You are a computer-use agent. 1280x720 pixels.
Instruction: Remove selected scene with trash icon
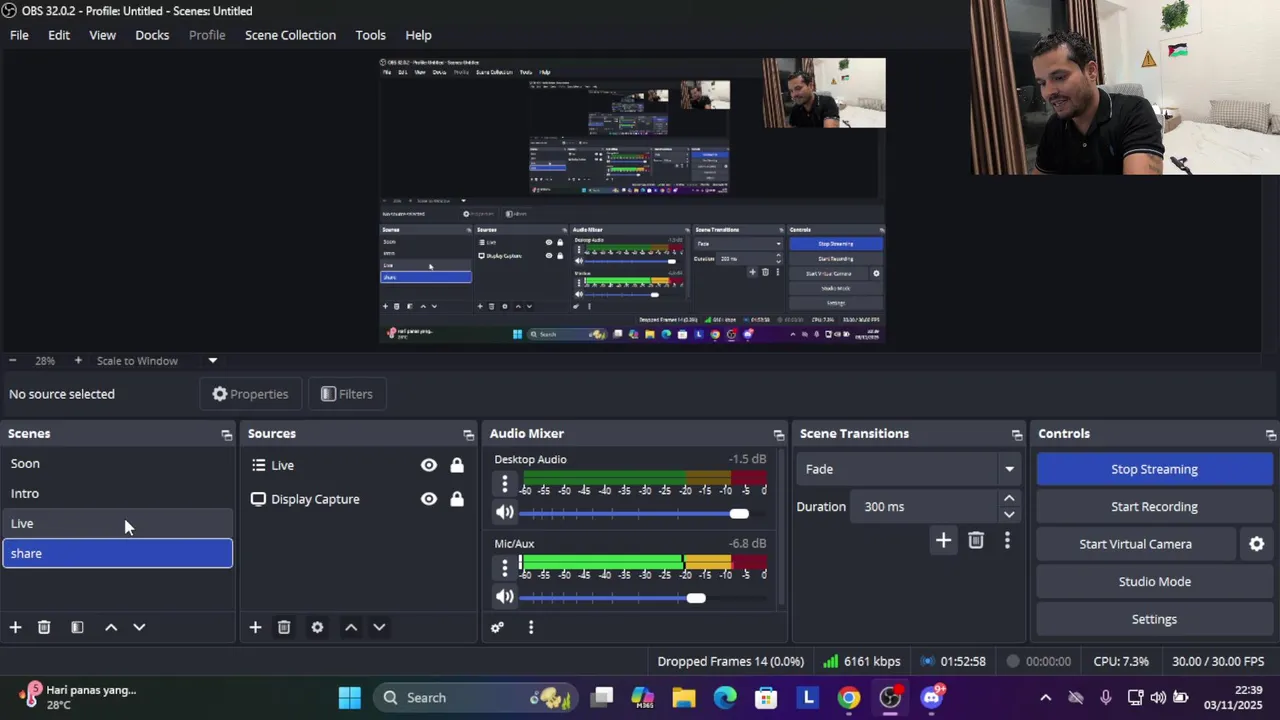[44, 627]
